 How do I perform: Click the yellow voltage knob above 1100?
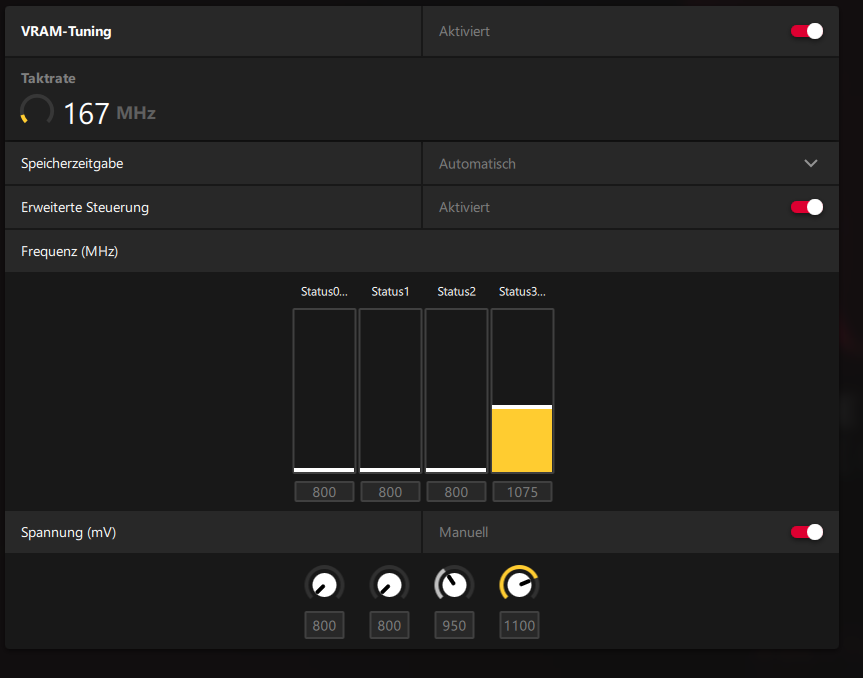[519, 584]
